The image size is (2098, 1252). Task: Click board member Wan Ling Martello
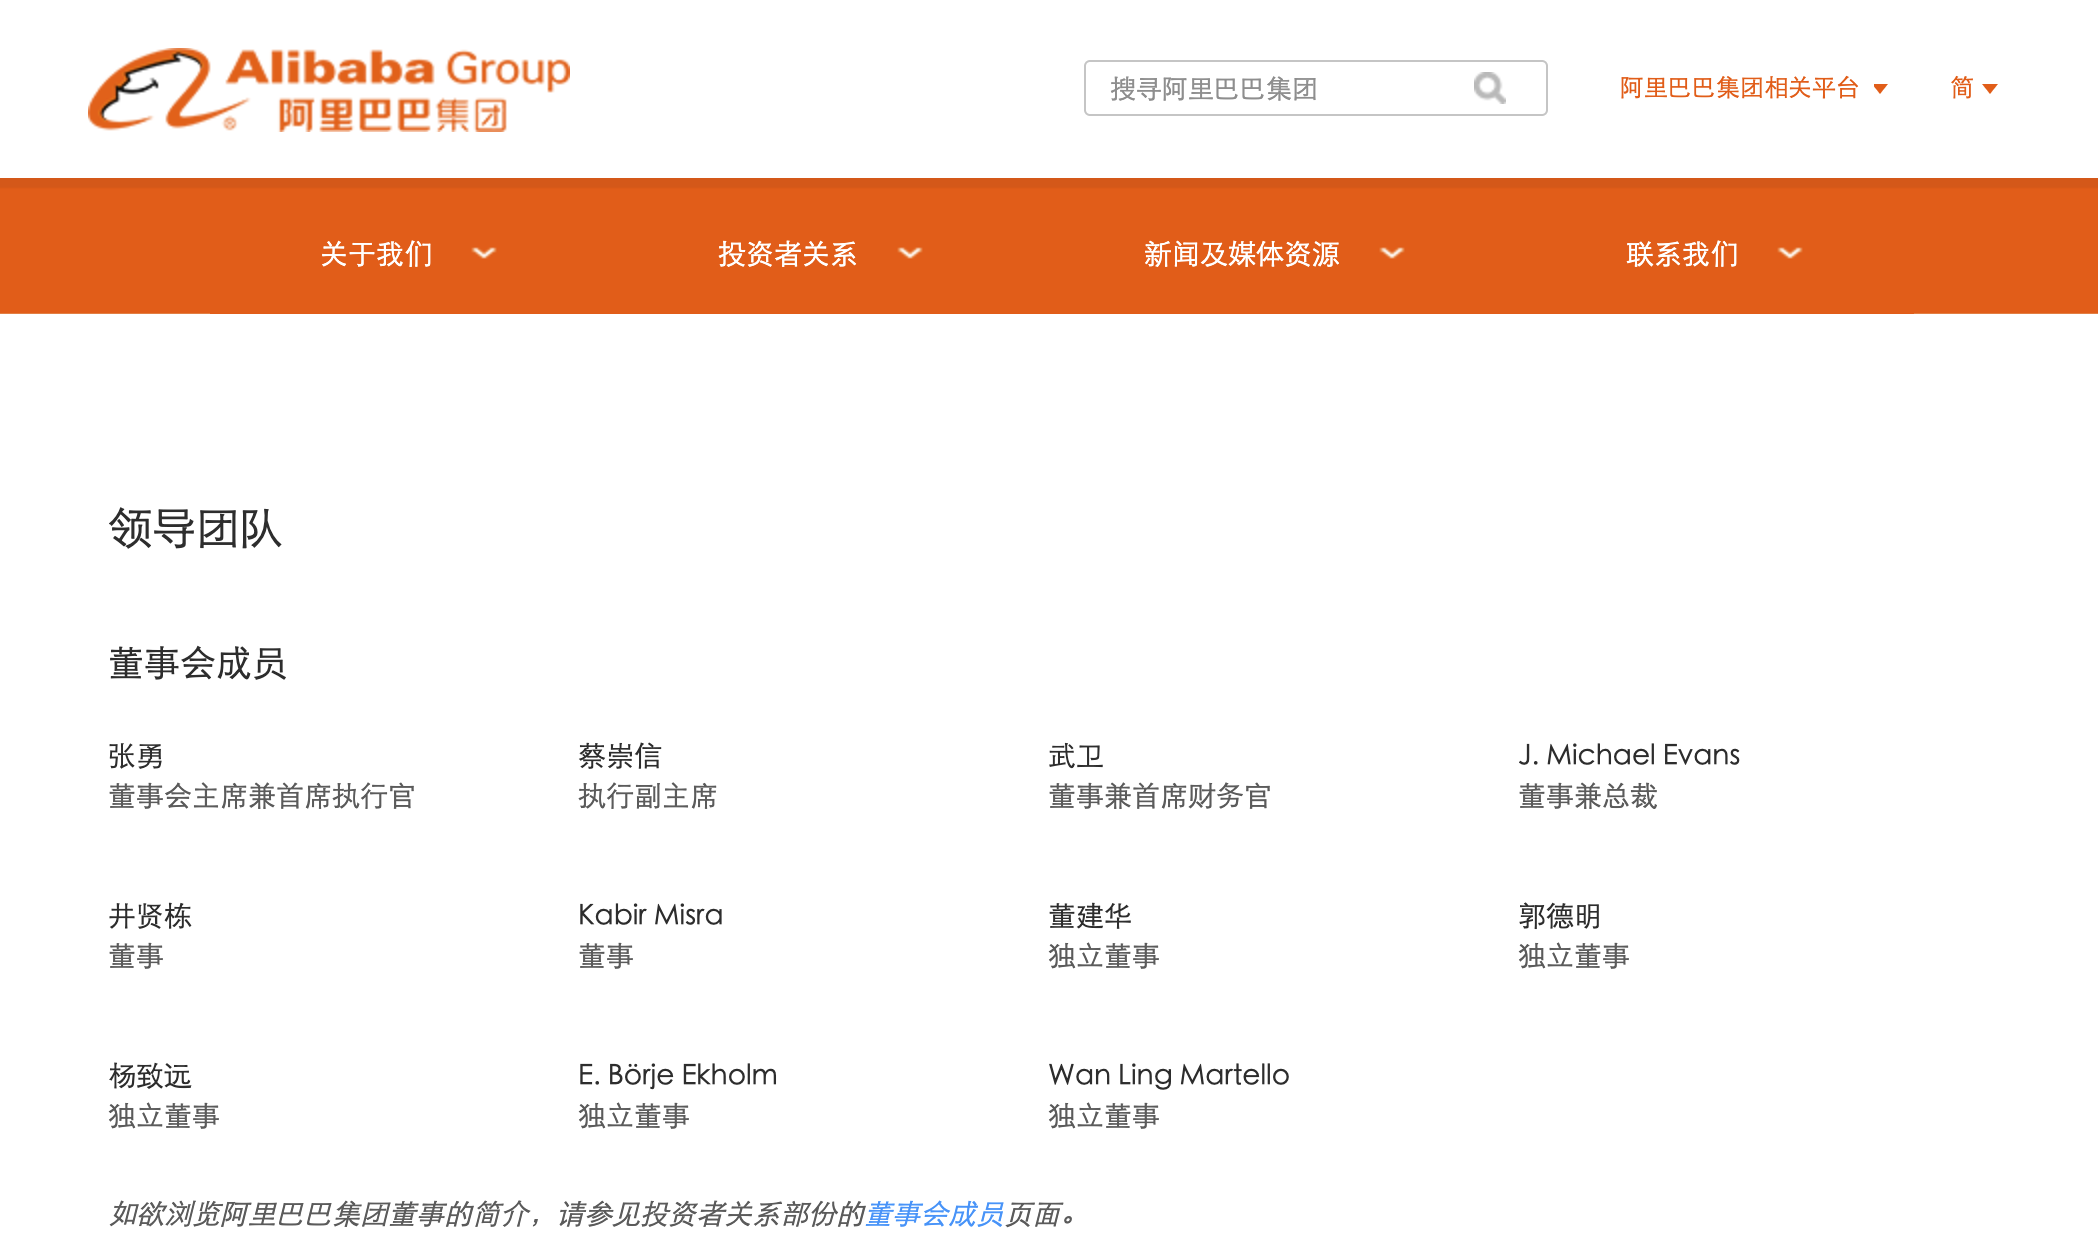[x=1168, y=1075]
